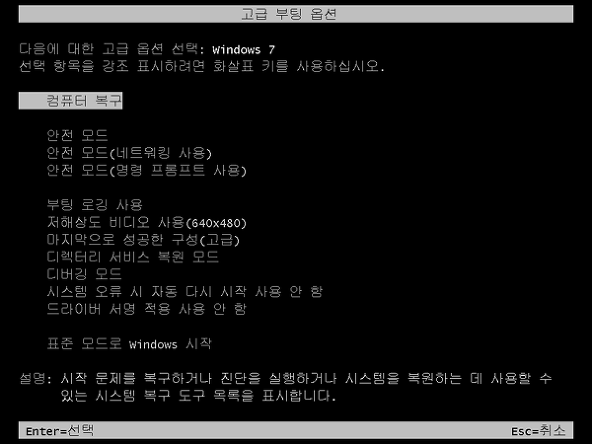Viewport: 592px width, 444px height.
Task: Click the arrow key instruction line
Action: pyautogui.click(x=202, y=66)
